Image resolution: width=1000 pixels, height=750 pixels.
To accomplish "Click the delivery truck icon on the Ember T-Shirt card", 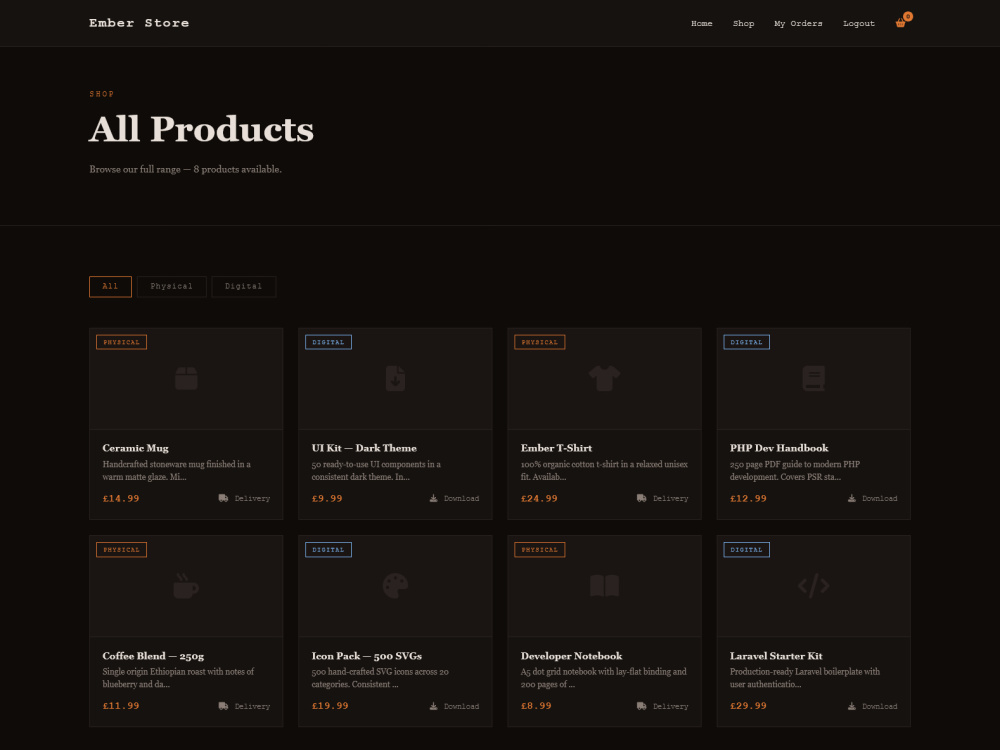I will pyautogui.click(x=642, y=498).
